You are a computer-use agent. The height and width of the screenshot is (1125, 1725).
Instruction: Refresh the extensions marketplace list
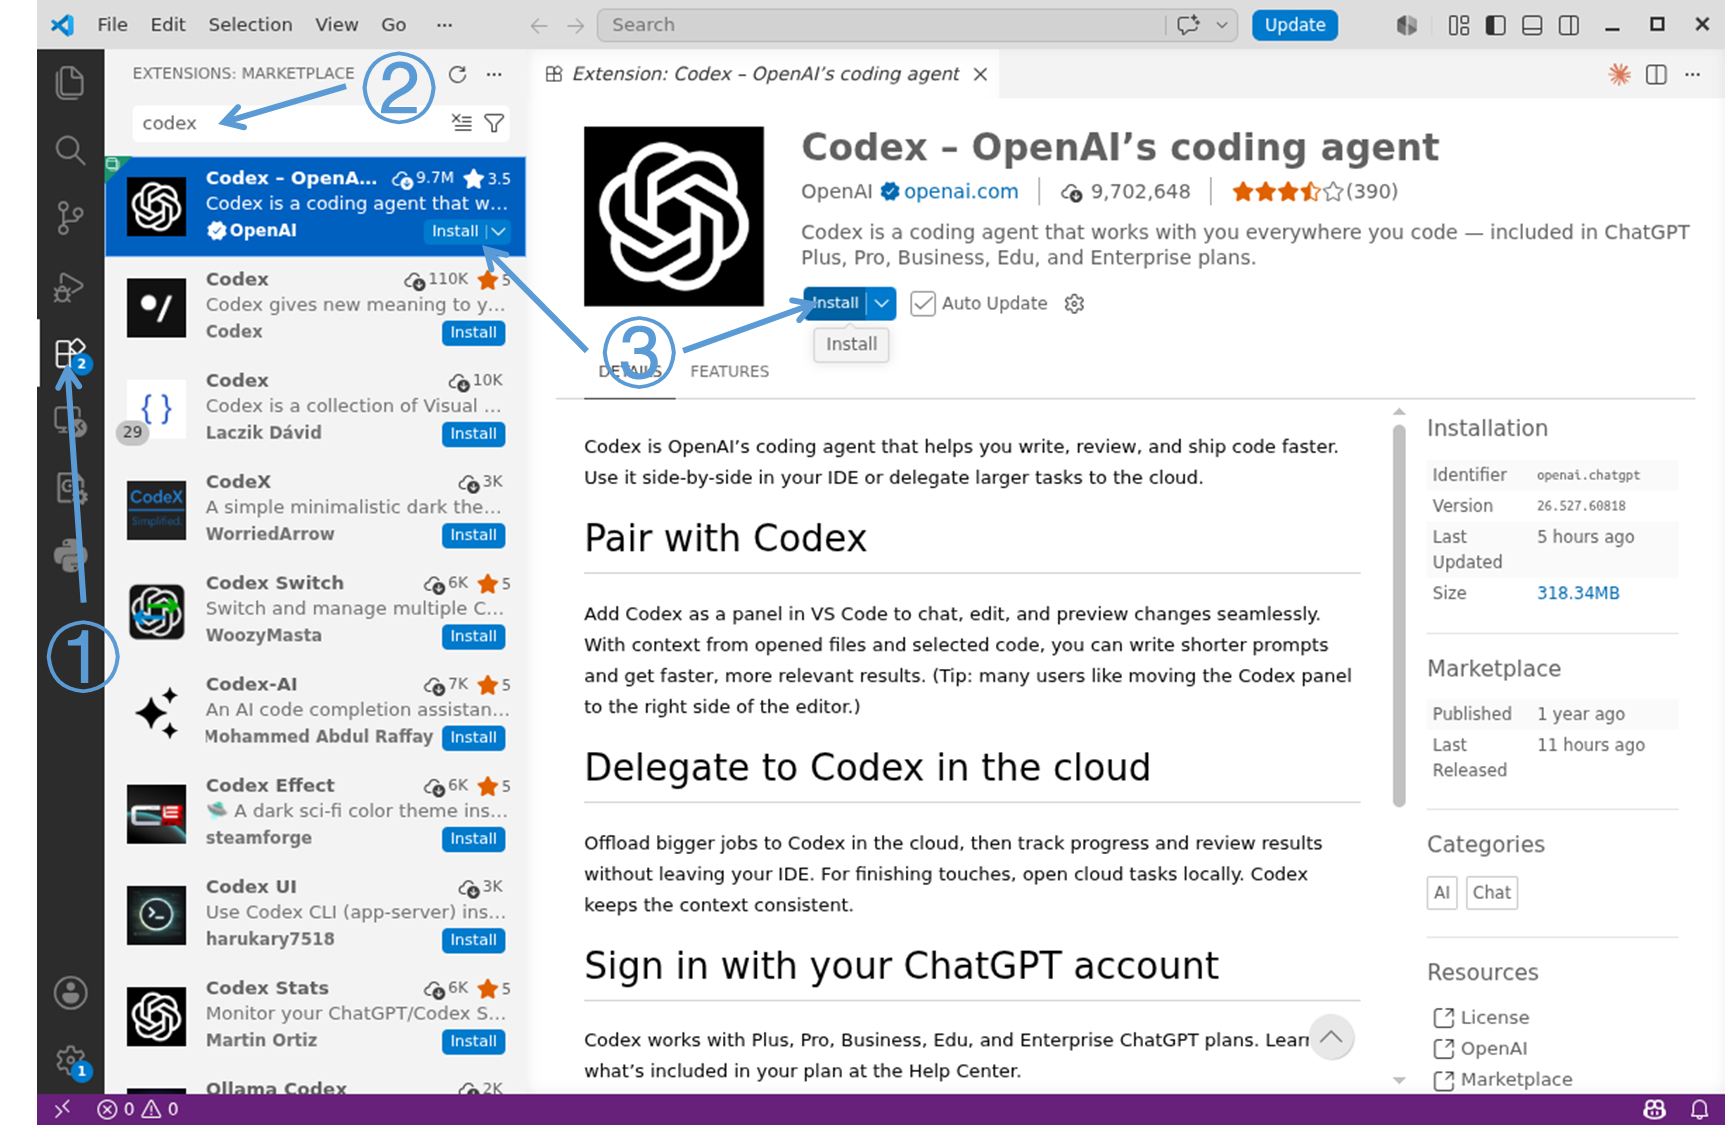point(457,74)
